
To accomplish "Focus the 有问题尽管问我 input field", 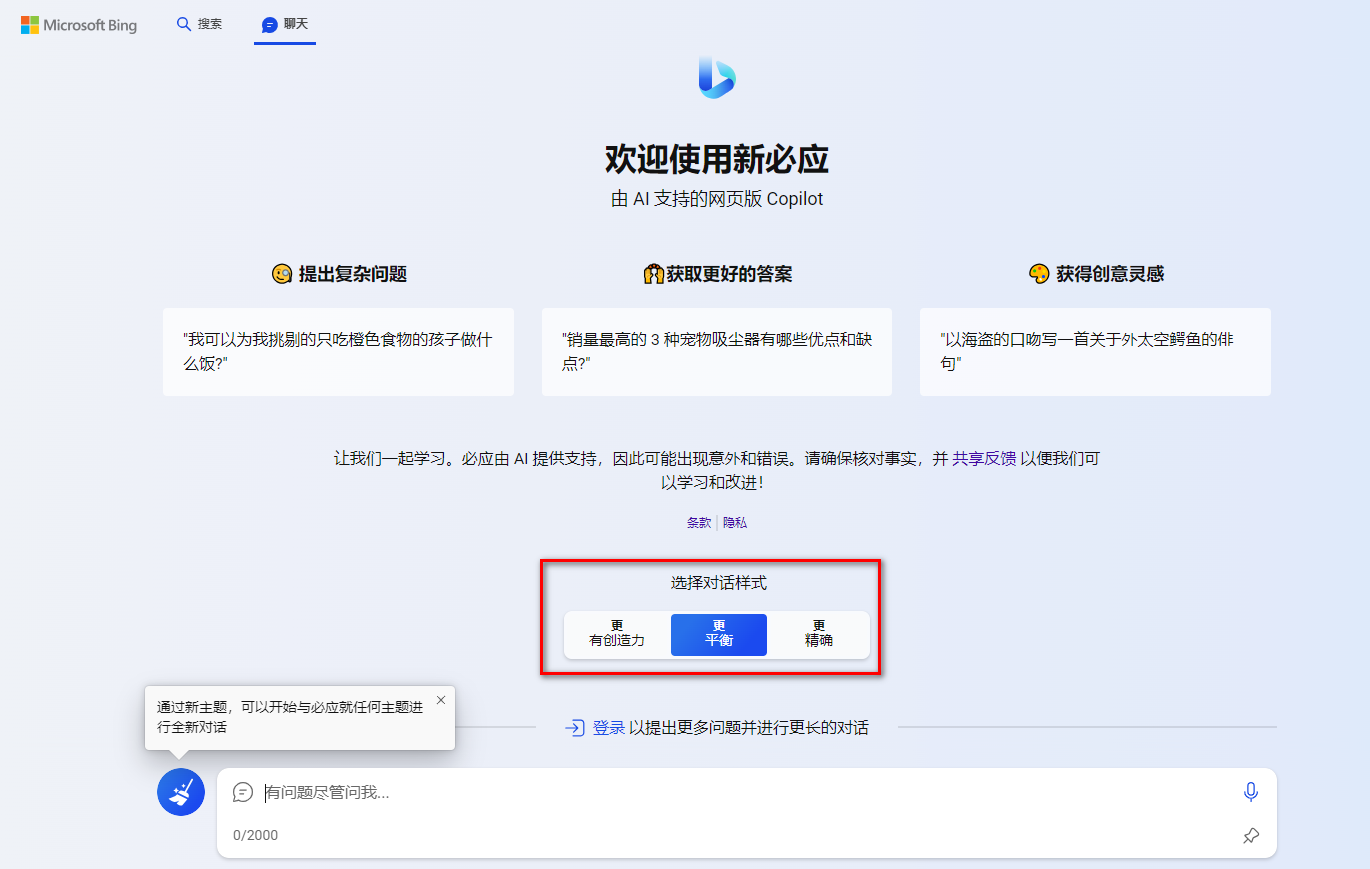I will 745,792.
